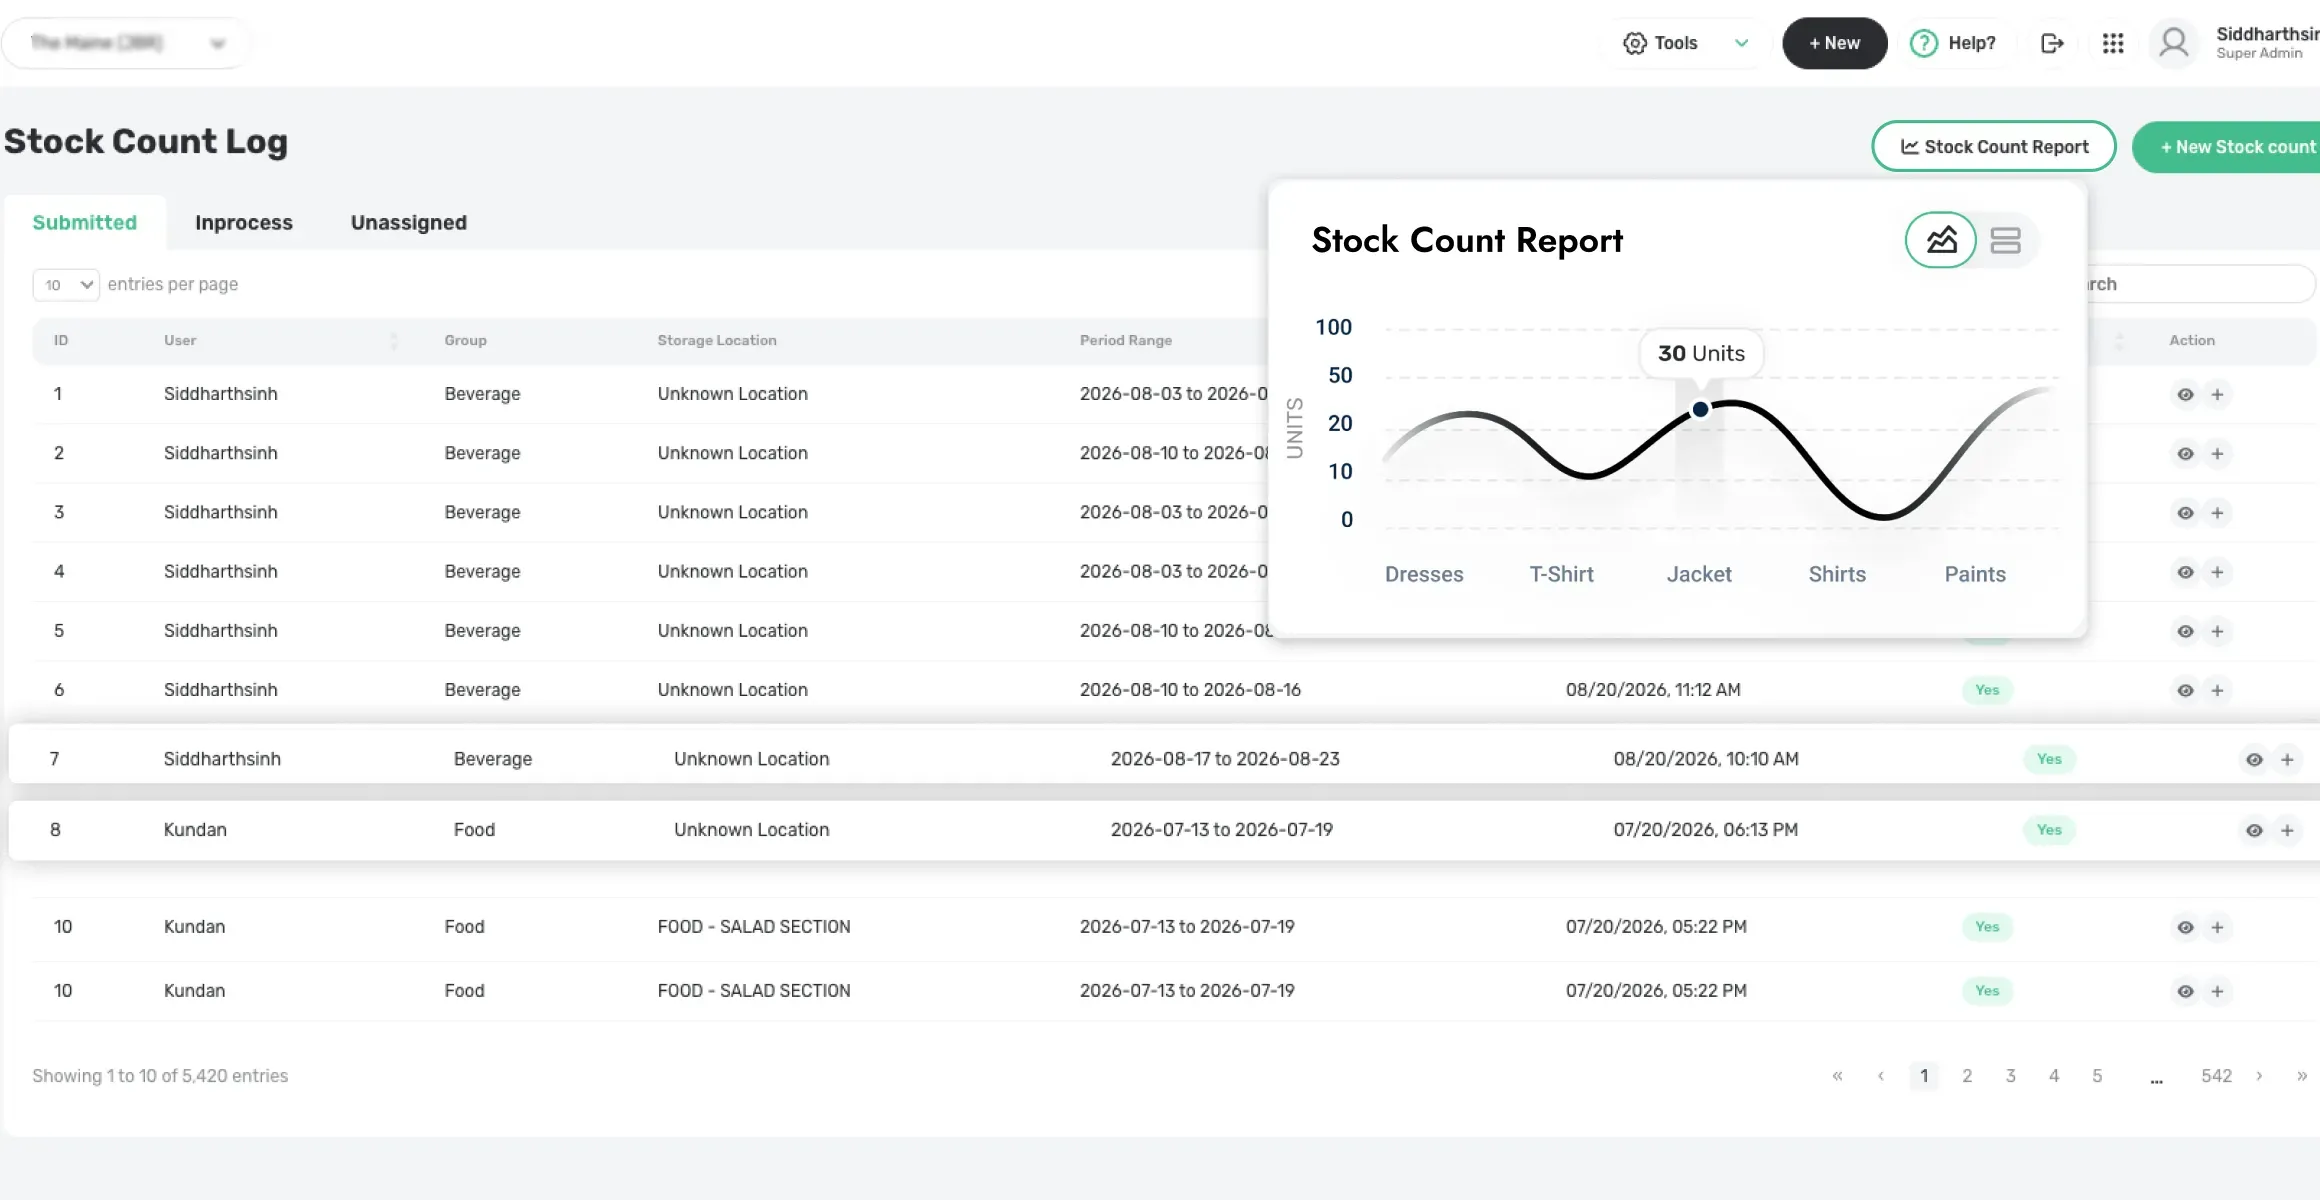Click 2026-08-17 to 2026-08-23 period cell

pyautogui.click(x=1225, y=759)
